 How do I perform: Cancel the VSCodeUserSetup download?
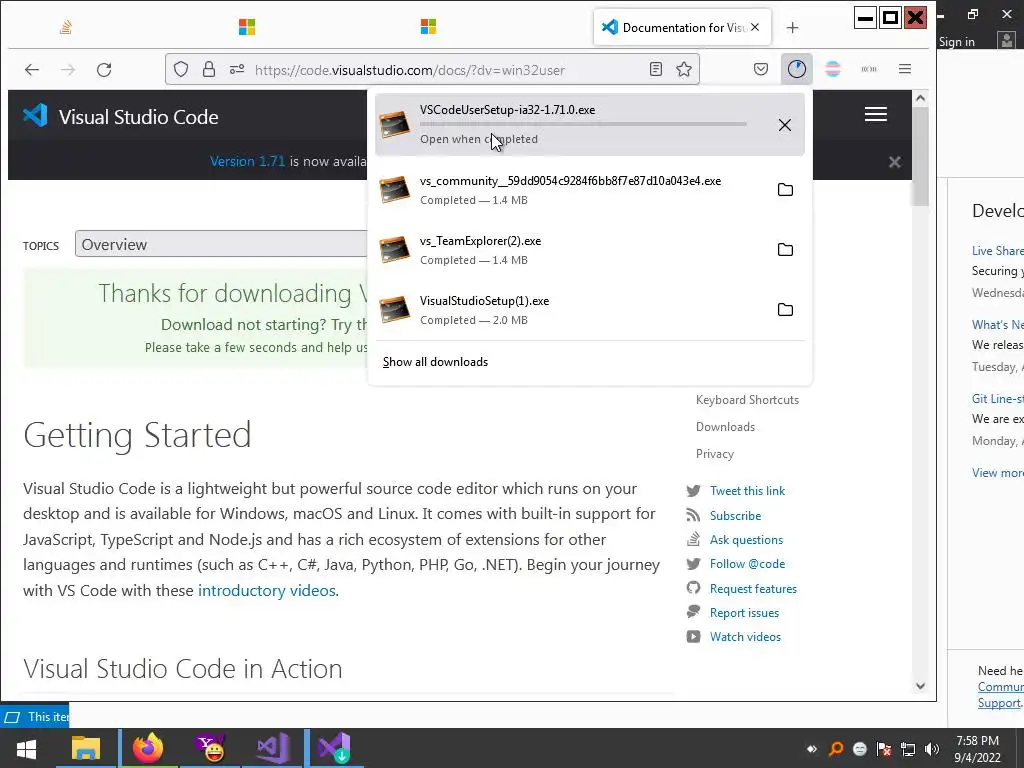coord(785,125)
